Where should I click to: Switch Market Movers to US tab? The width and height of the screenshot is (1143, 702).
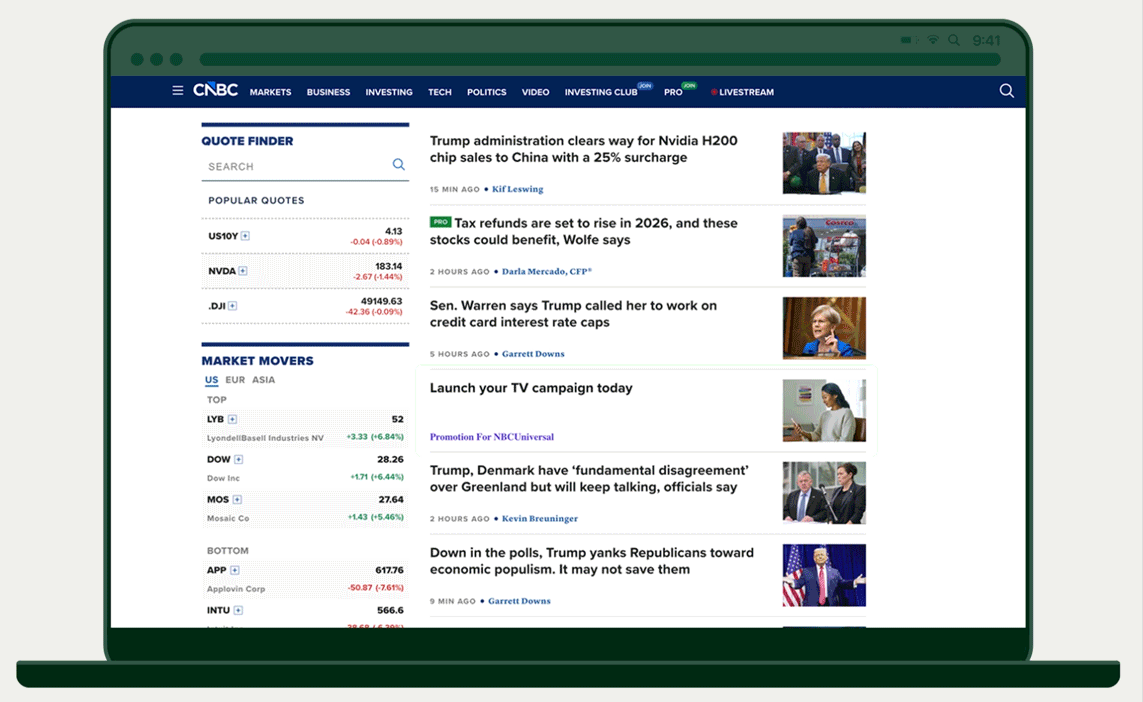[x=211, y=380]
